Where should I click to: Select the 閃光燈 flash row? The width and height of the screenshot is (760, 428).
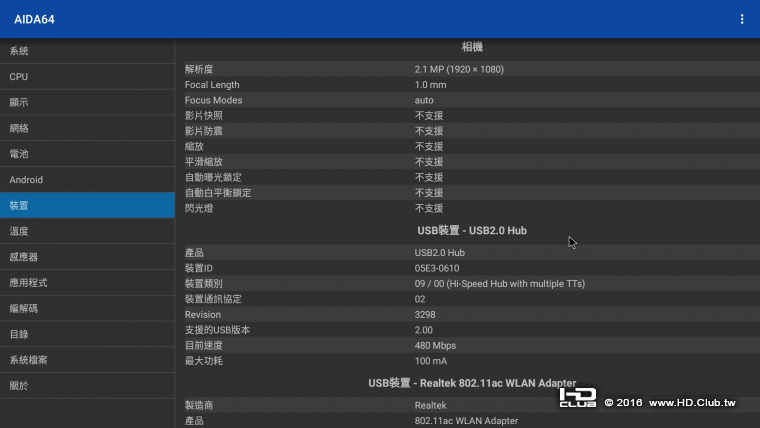pos(472,208)
